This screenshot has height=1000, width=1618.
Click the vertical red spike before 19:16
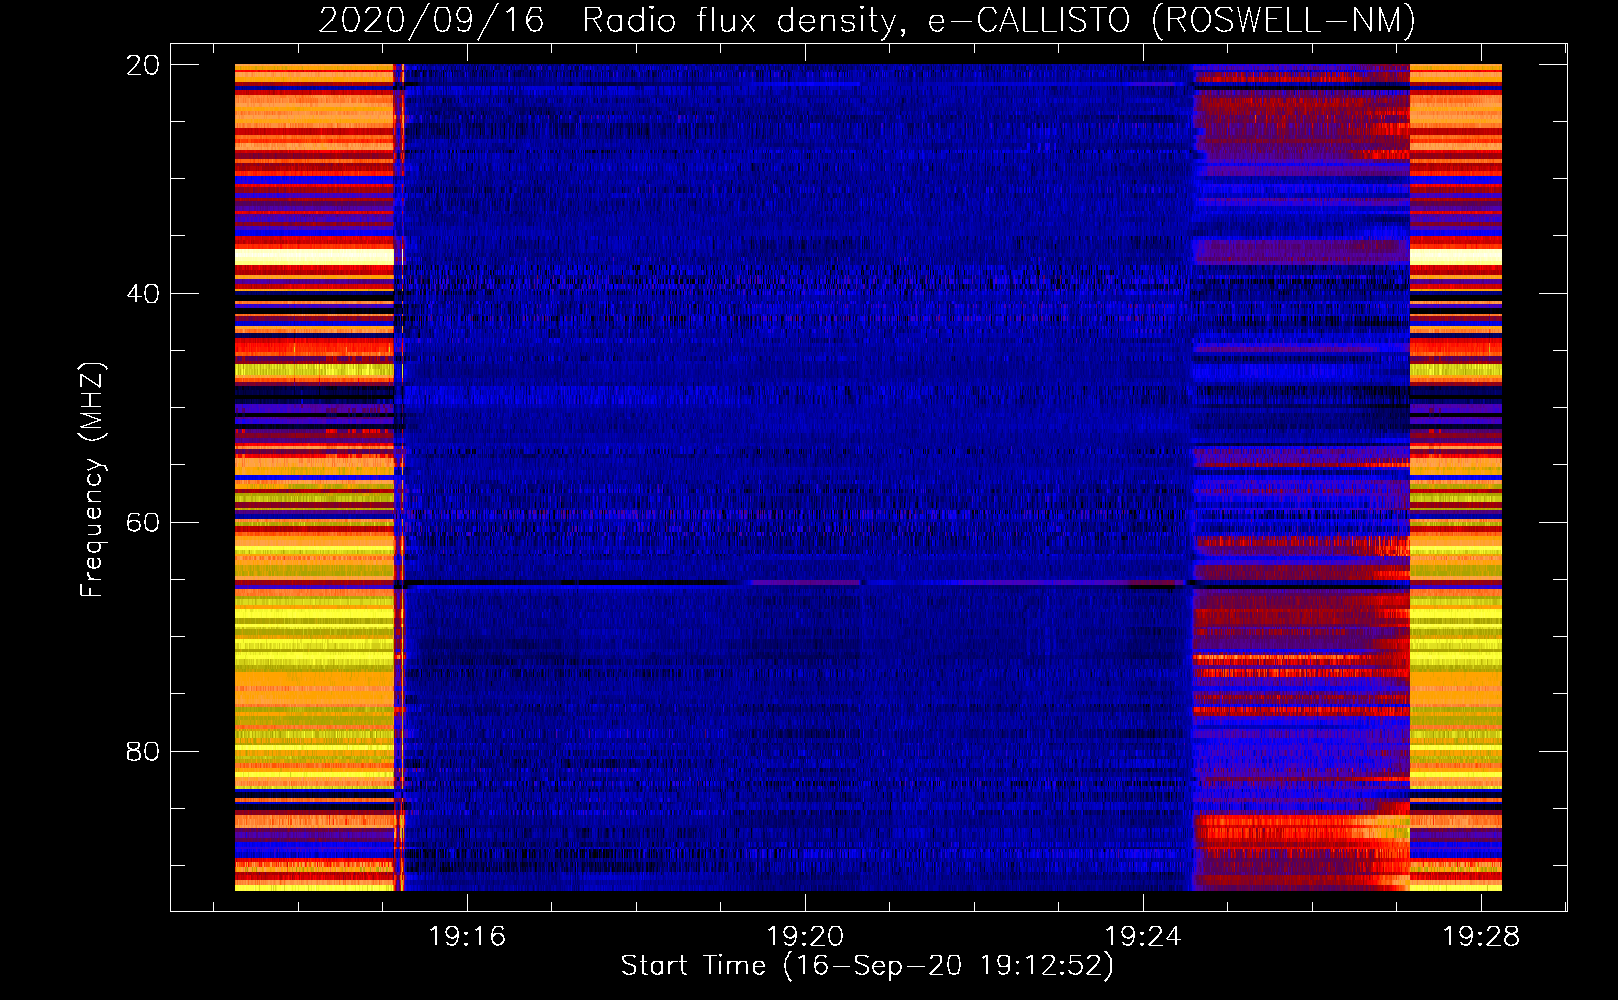(400, 477)
